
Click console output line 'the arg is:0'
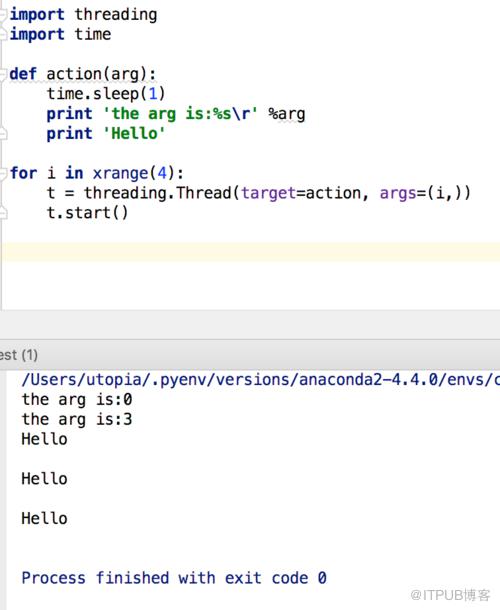pyautogui.click(x=77, y=400)
